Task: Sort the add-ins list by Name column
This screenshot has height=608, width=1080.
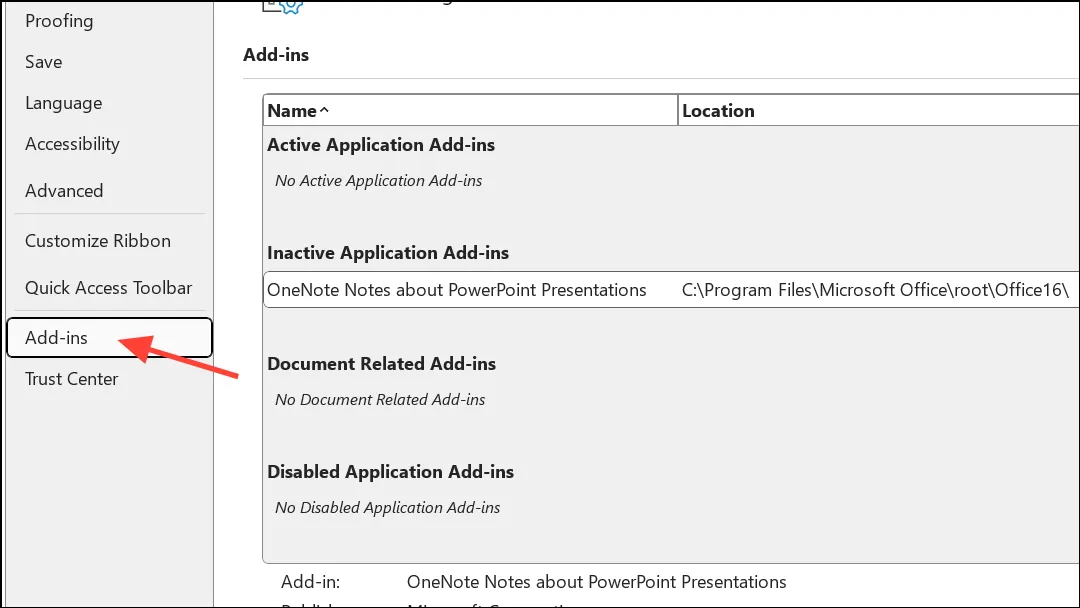Action: (x=470, y=110)
